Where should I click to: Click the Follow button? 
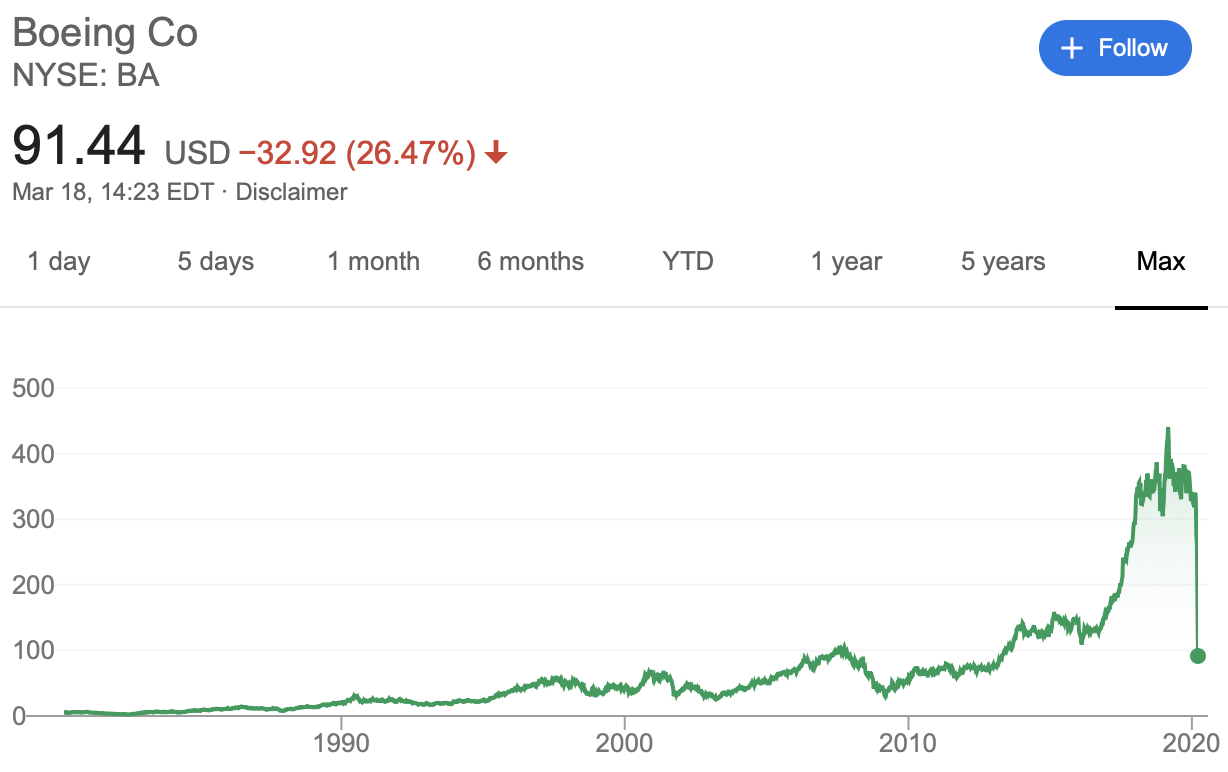(x=1115, y=48)
